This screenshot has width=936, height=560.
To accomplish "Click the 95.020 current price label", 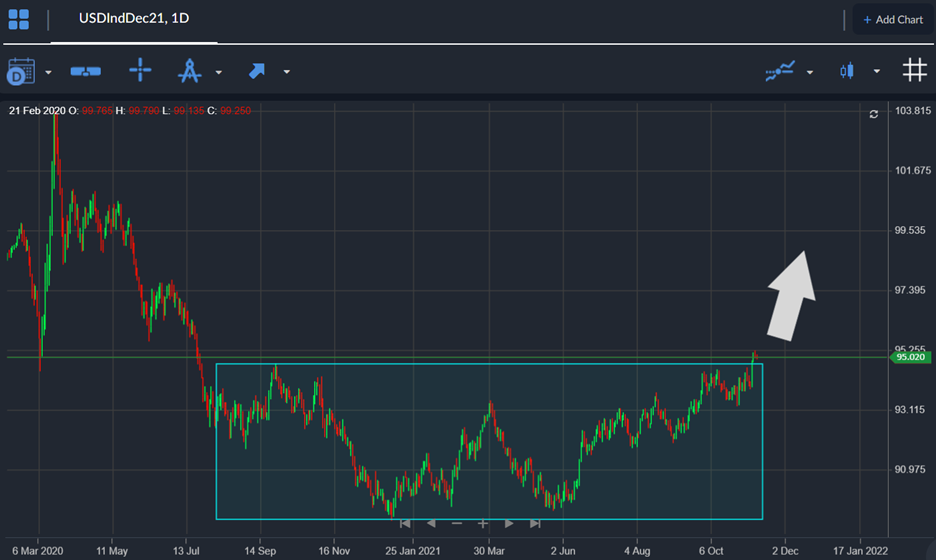I will [x=908, y=357].
